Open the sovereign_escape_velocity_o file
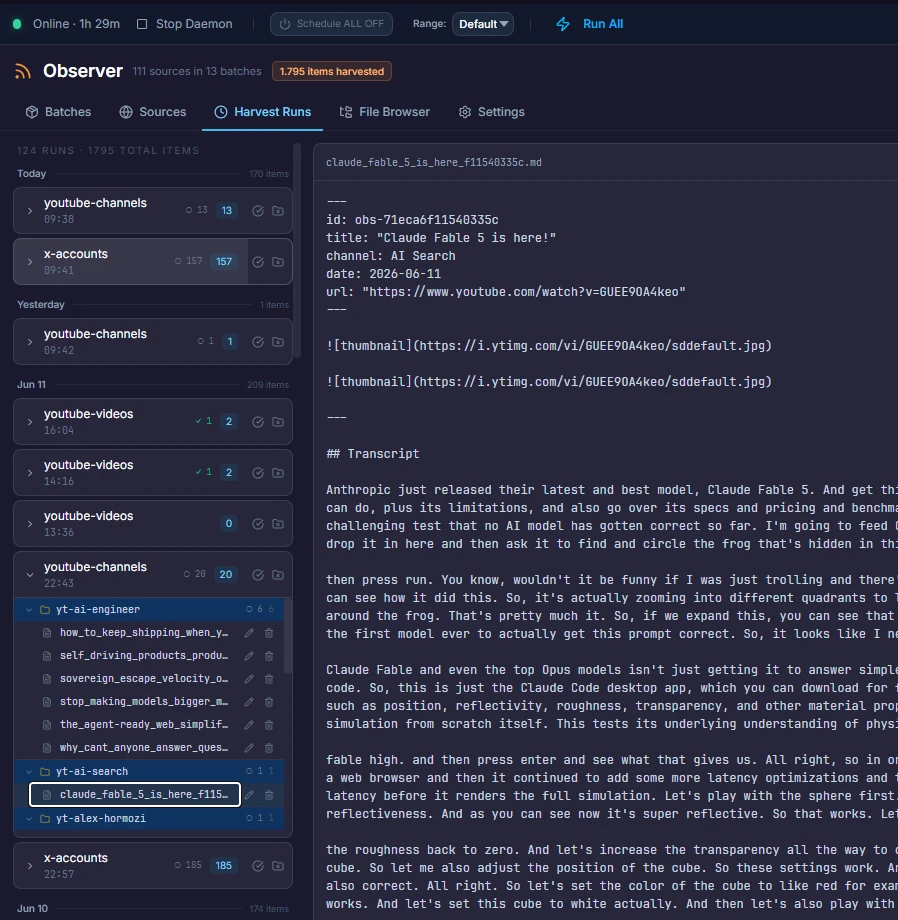The height and width of the screenshot is (920, 898). pos(144,678)
